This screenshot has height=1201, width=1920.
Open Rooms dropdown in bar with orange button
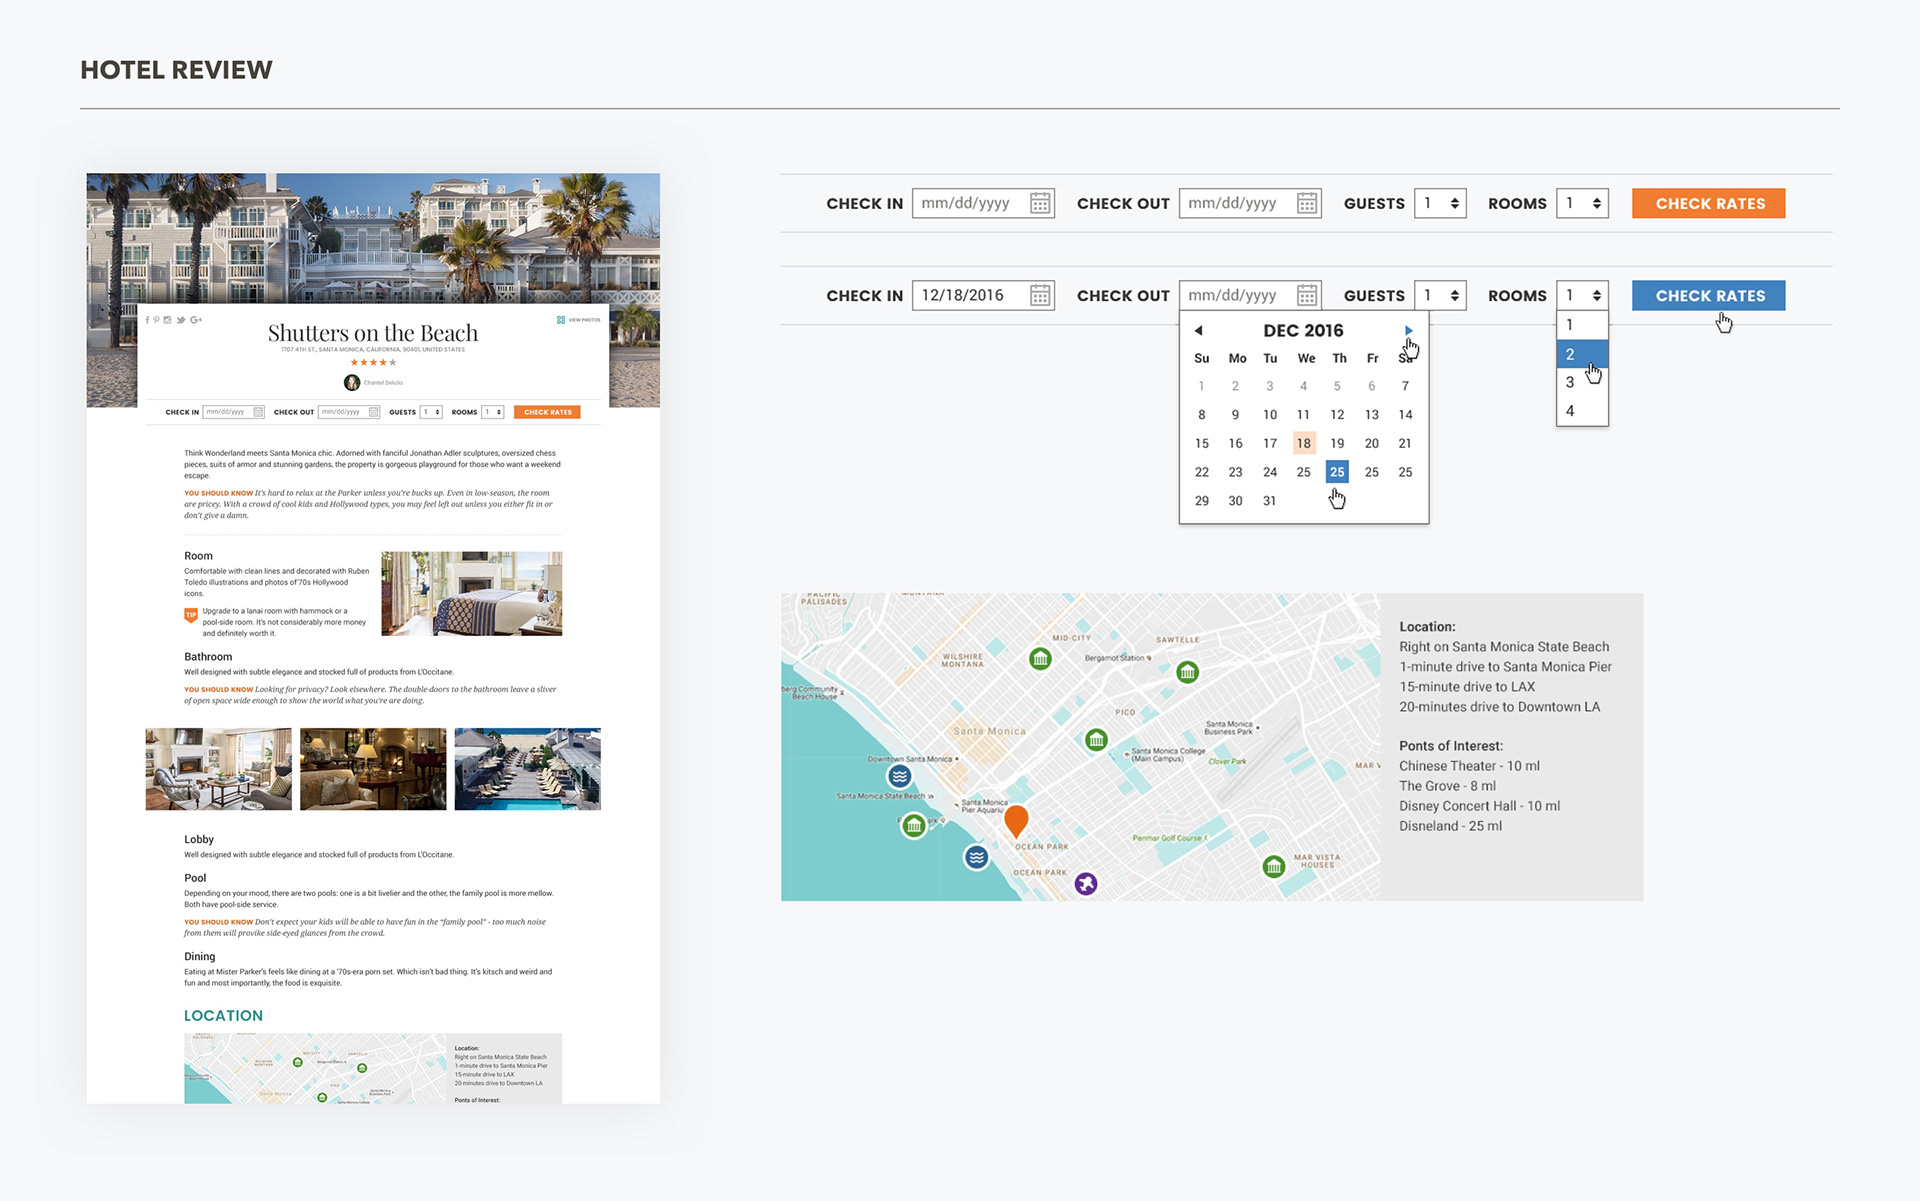pyautogui.click(x=1582, y=203)
